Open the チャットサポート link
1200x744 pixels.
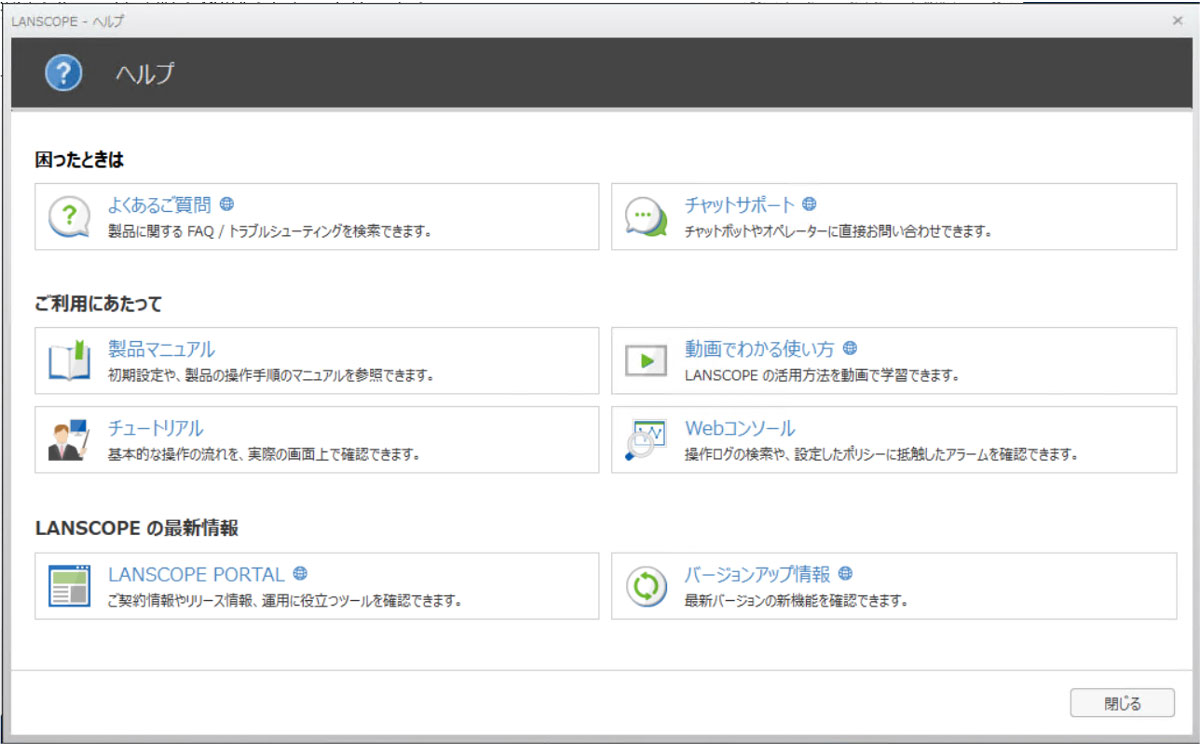pyautogui.click(x=739, y=205)
